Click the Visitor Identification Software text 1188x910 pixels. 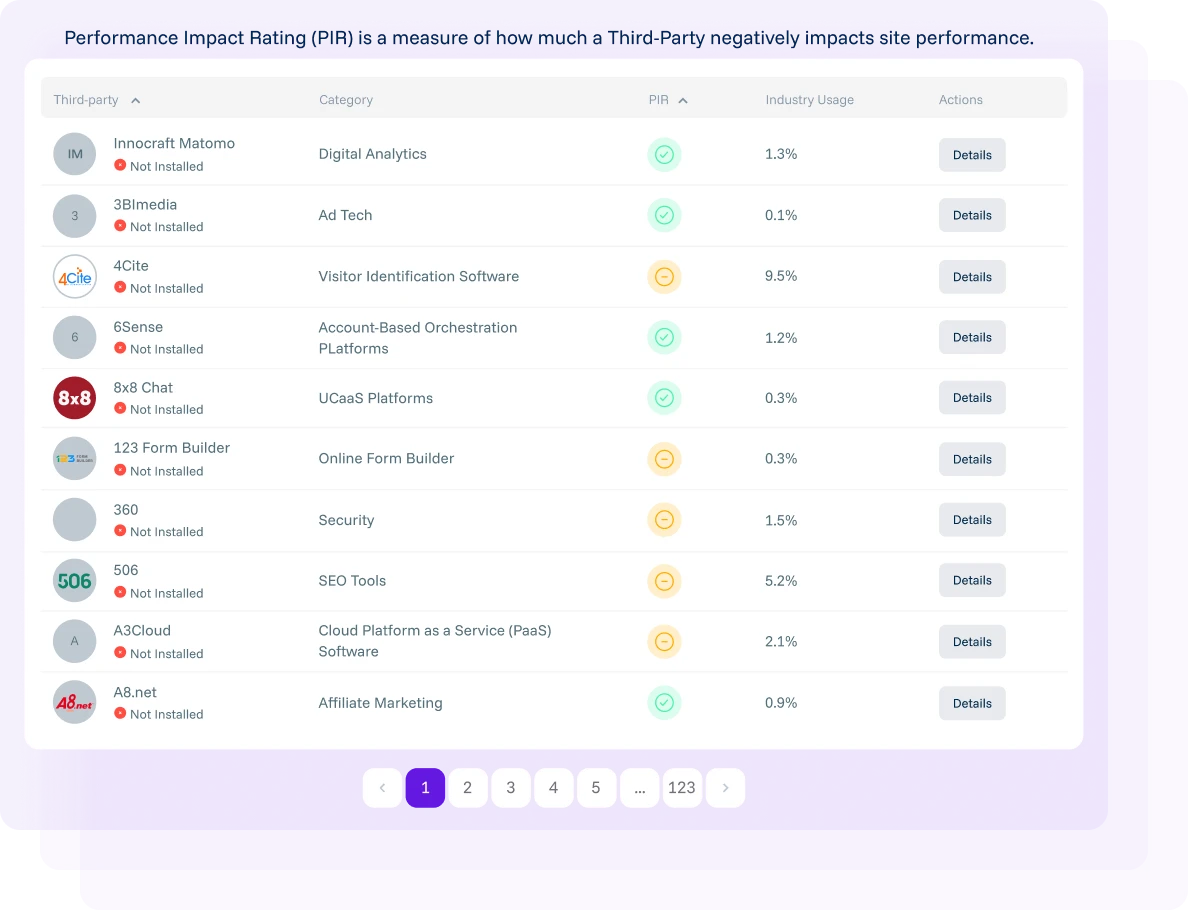(x=418, y=277)
